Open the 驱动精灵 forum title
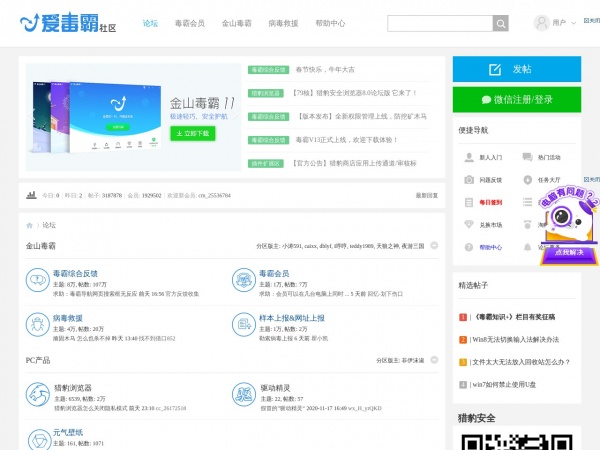This screenshot has width=600, height=450. point(275,388)
